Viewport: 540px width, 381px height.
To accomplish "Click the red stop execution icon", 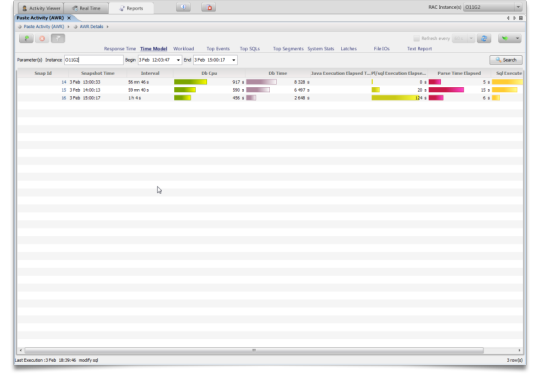I will coord(42,39).
